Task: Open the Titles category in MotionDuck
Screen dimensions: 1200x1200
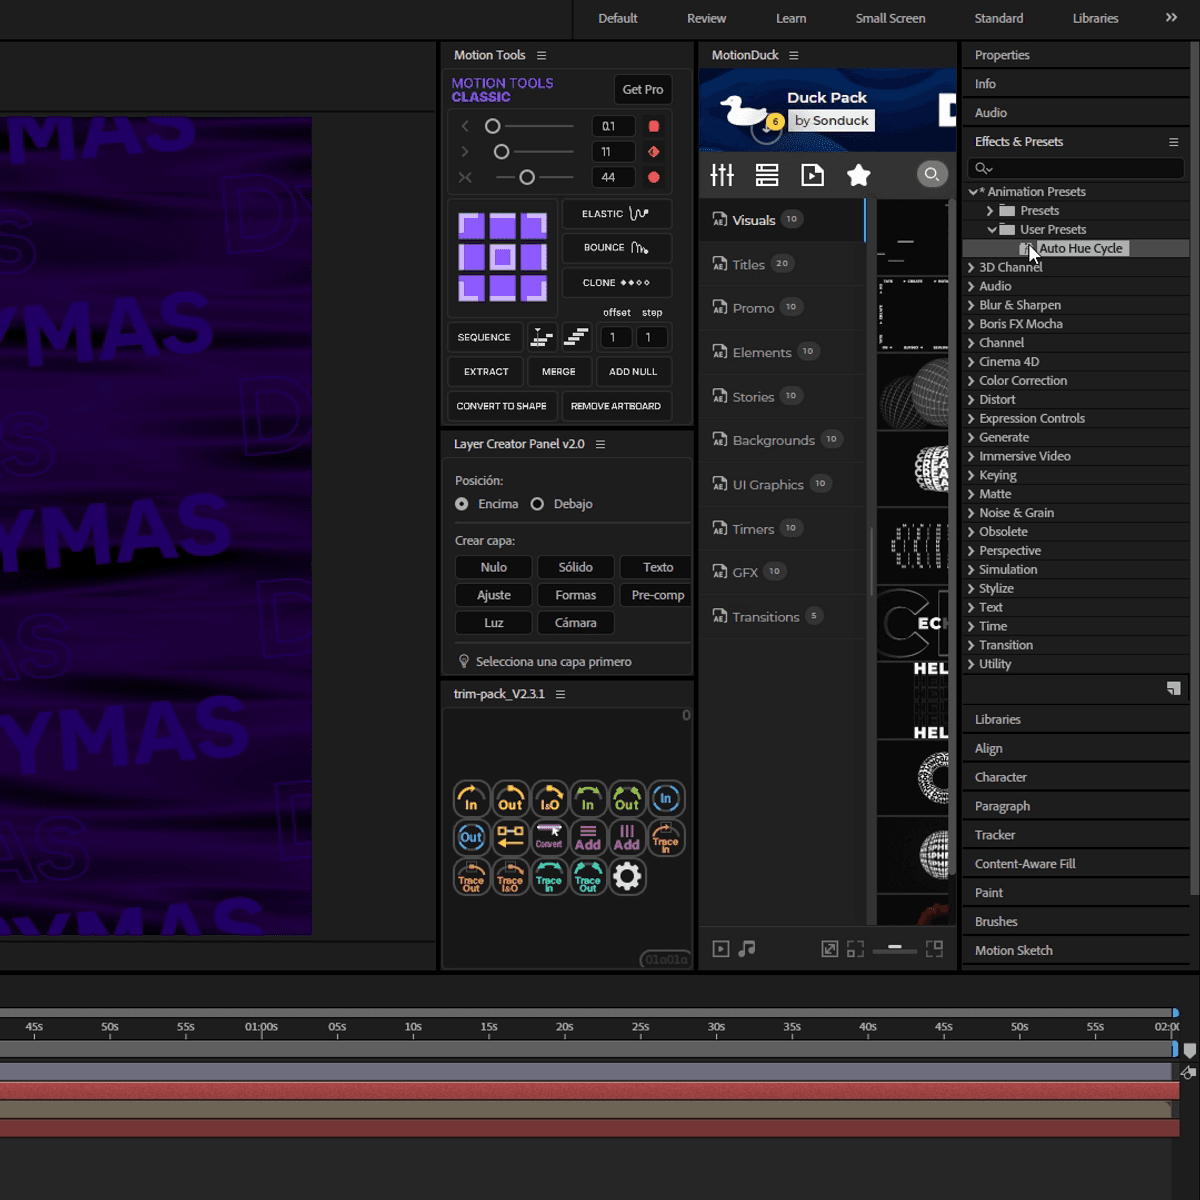Action: click(x=749, y=264)
